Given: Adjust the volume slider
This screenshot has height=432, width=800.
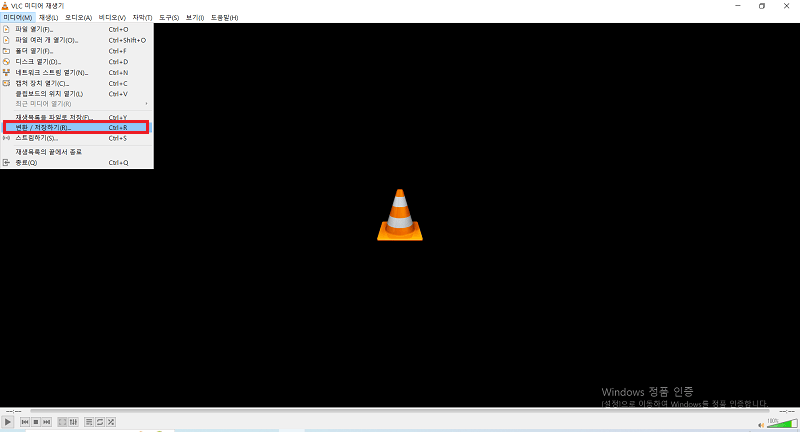Looking at the screenshot, I should [782, 423].
